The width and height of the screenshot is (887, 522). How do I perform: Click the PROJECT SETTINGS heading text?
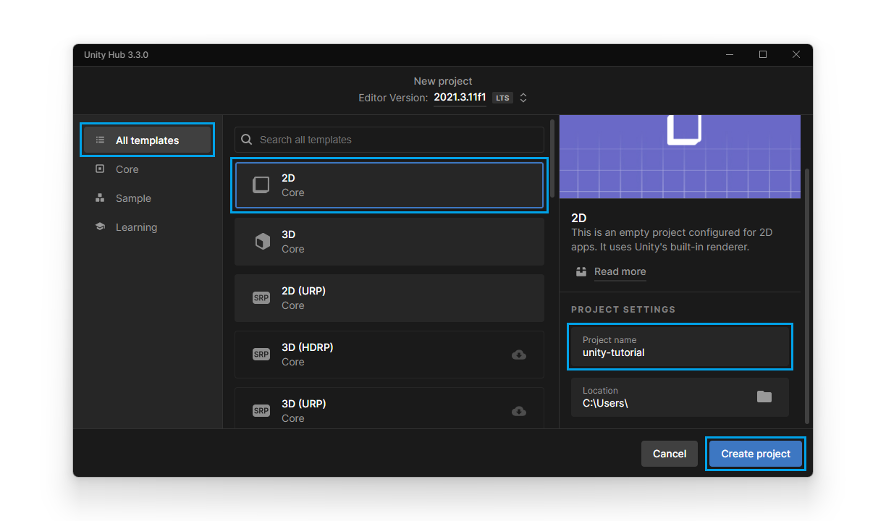[x=623, y=309]
